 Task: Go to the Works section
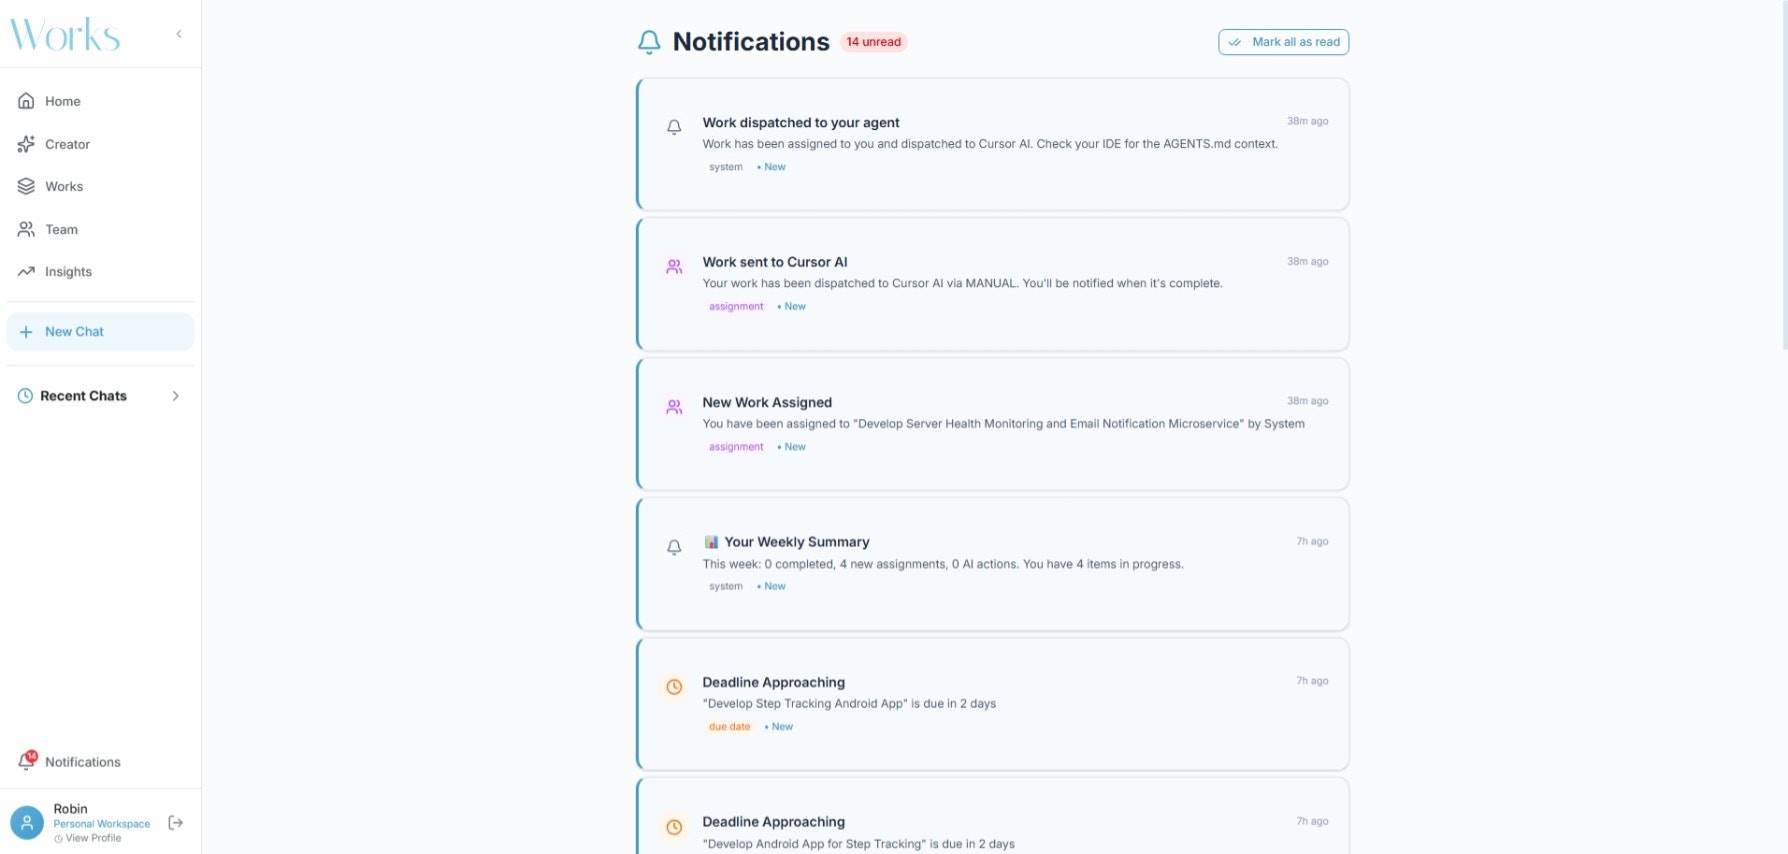(100, 186)
